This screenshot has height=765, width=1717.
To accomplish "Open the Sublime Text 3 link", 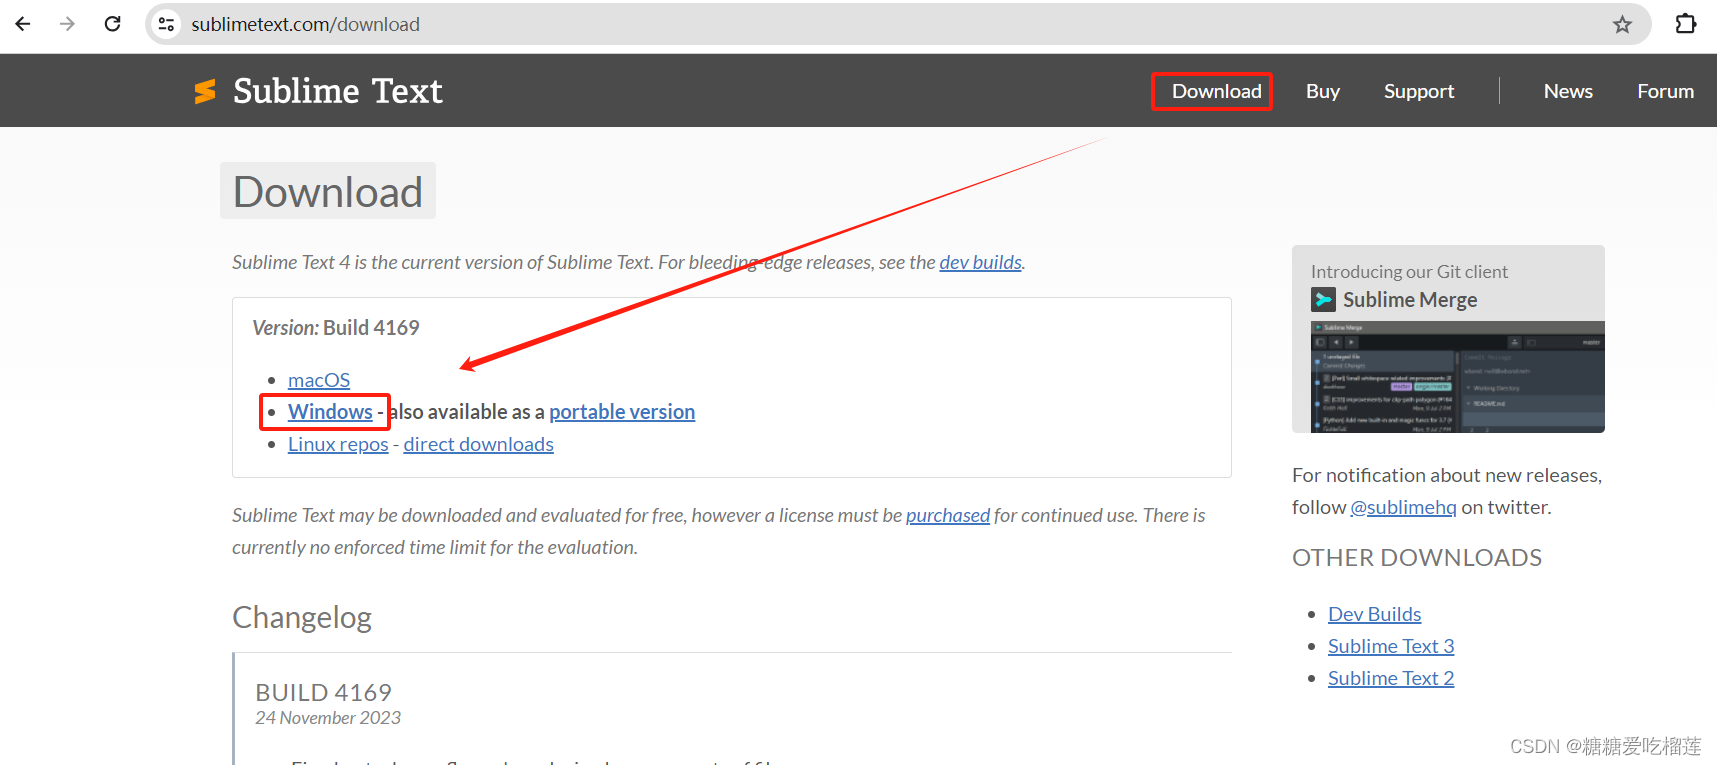I will pos(1391,646).
